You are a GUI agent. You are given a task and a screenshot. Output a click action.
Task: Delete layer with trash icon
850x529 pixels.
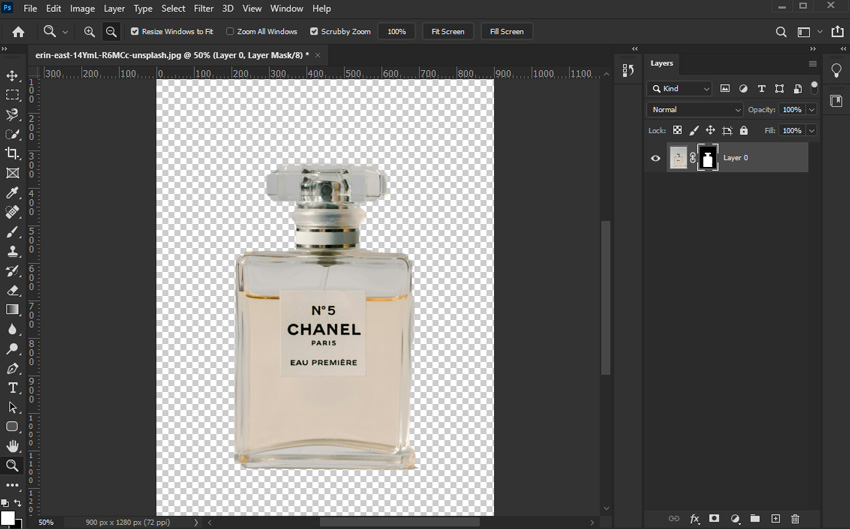coord(795,519)
